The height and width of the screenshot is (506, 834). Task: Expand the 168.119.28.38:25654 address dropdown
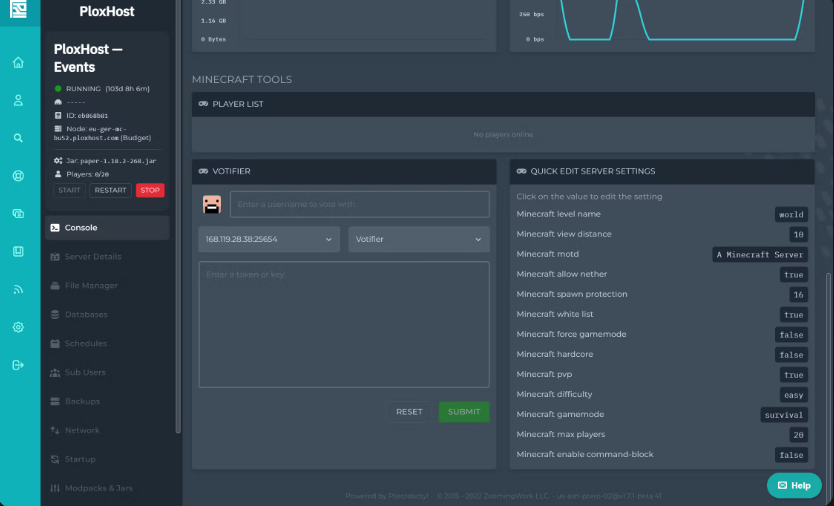(269, 239)
